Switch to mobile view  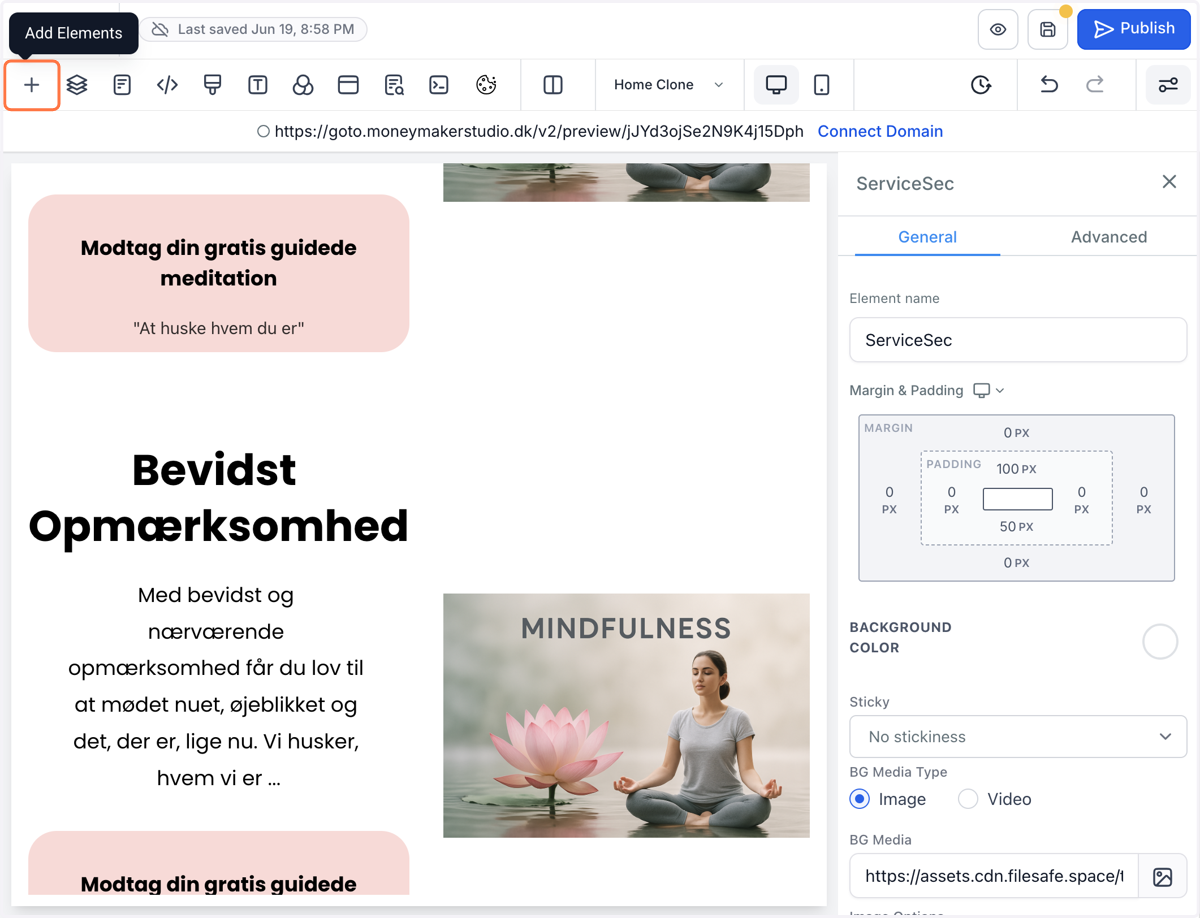pyautogui.click(x=822, y=85)
